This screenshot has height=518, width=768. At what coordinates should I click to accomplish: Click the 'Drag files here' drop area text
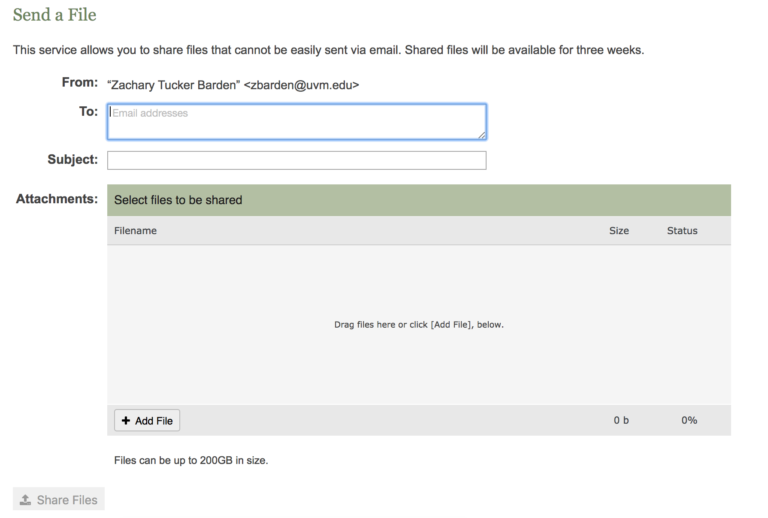click(418, 325)
